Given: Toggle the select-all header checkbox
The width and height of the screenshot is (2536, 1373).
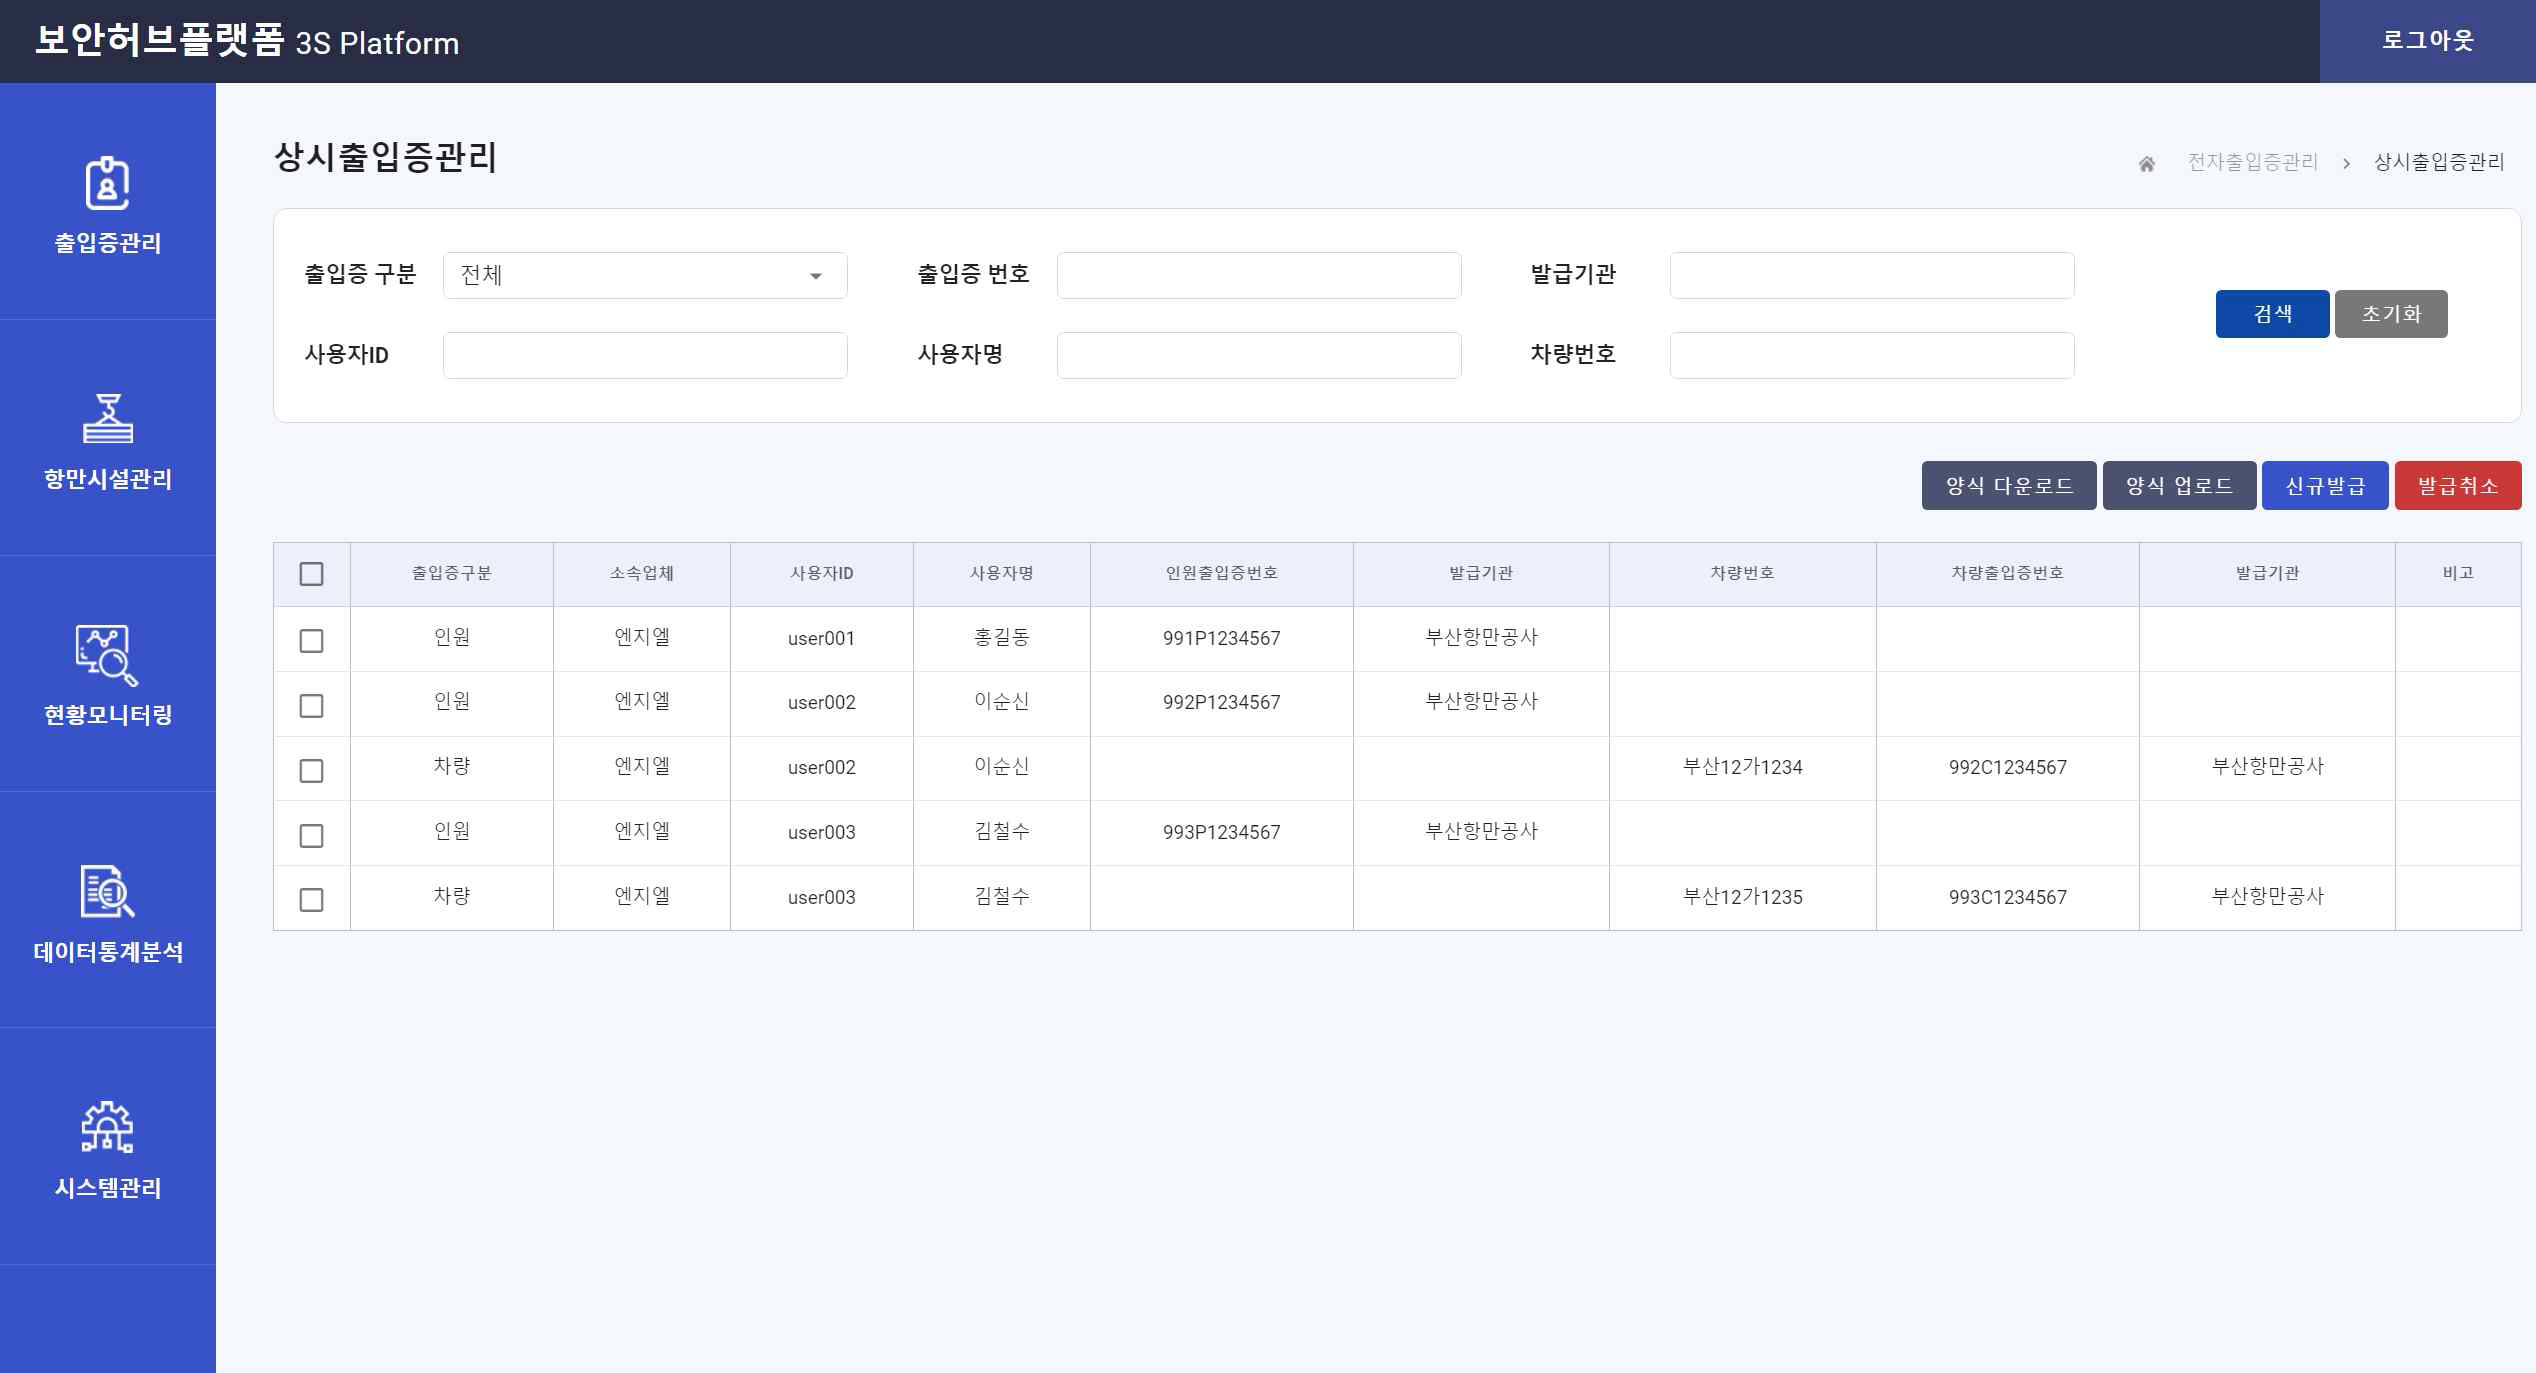Looking at the screenshot, I should click(311, 574).
